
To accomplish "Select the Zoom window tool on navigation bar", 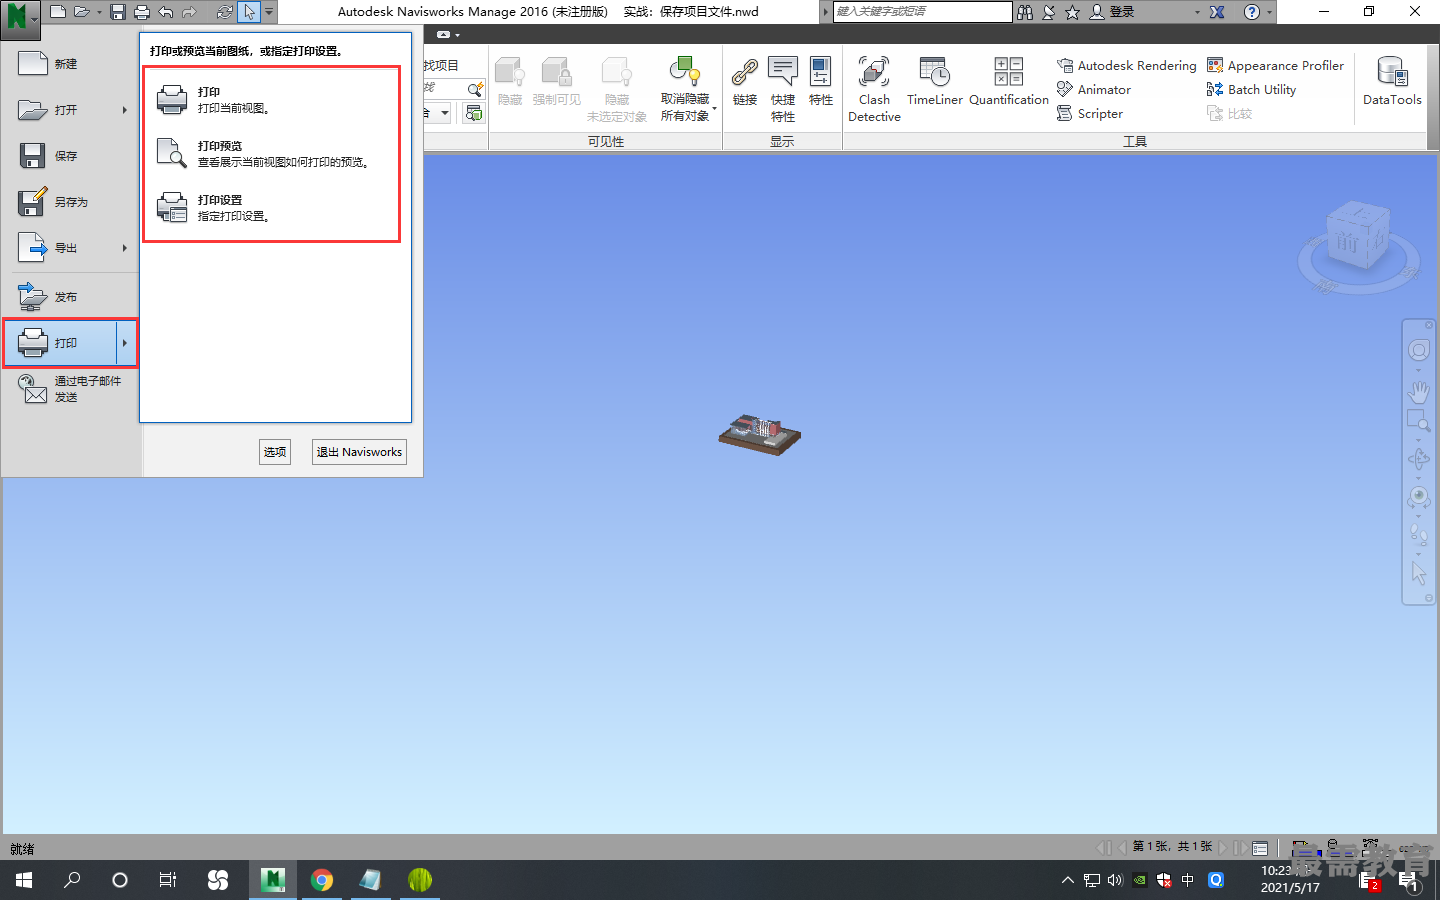I will (1419, 421).
